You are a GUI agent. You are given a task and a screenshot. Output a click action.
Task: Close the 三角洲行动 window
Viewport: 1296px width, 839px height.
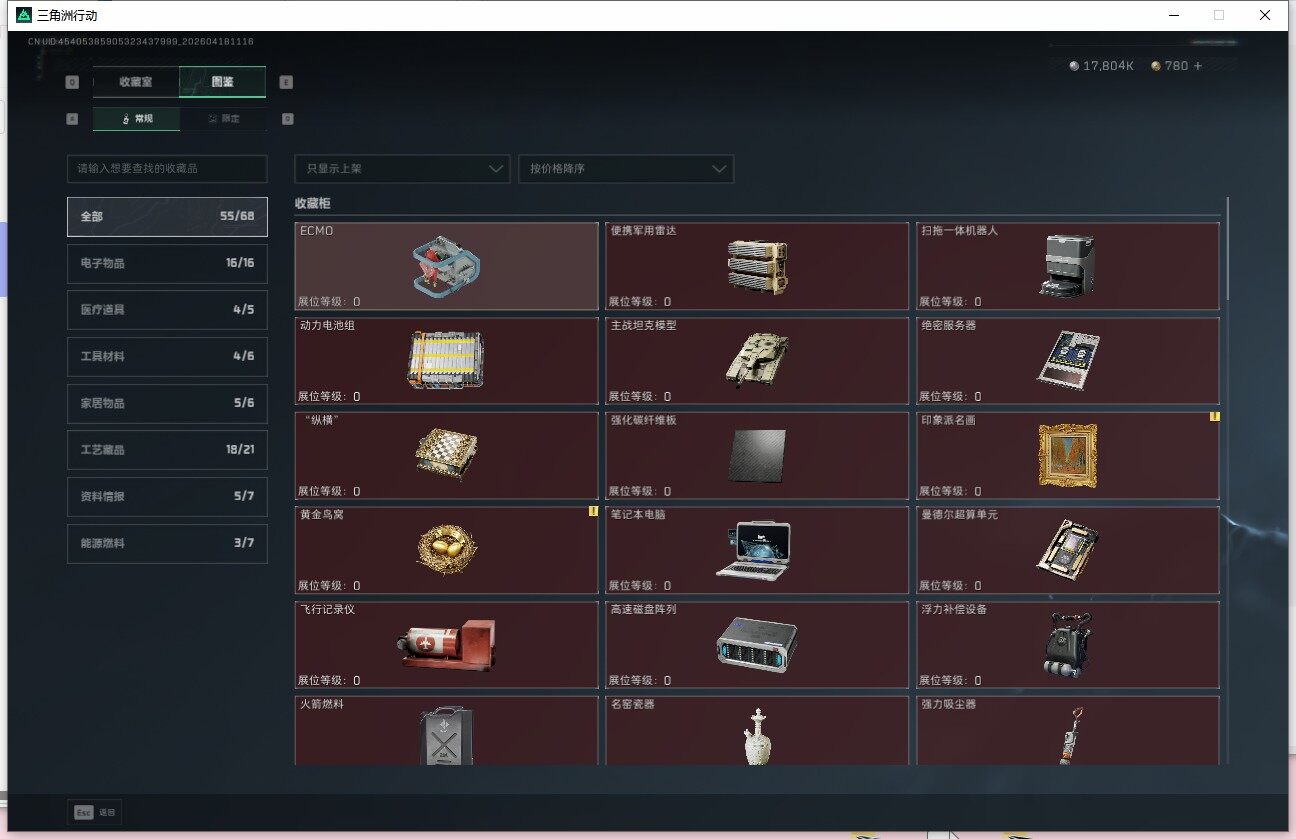tap(1265, 15)
